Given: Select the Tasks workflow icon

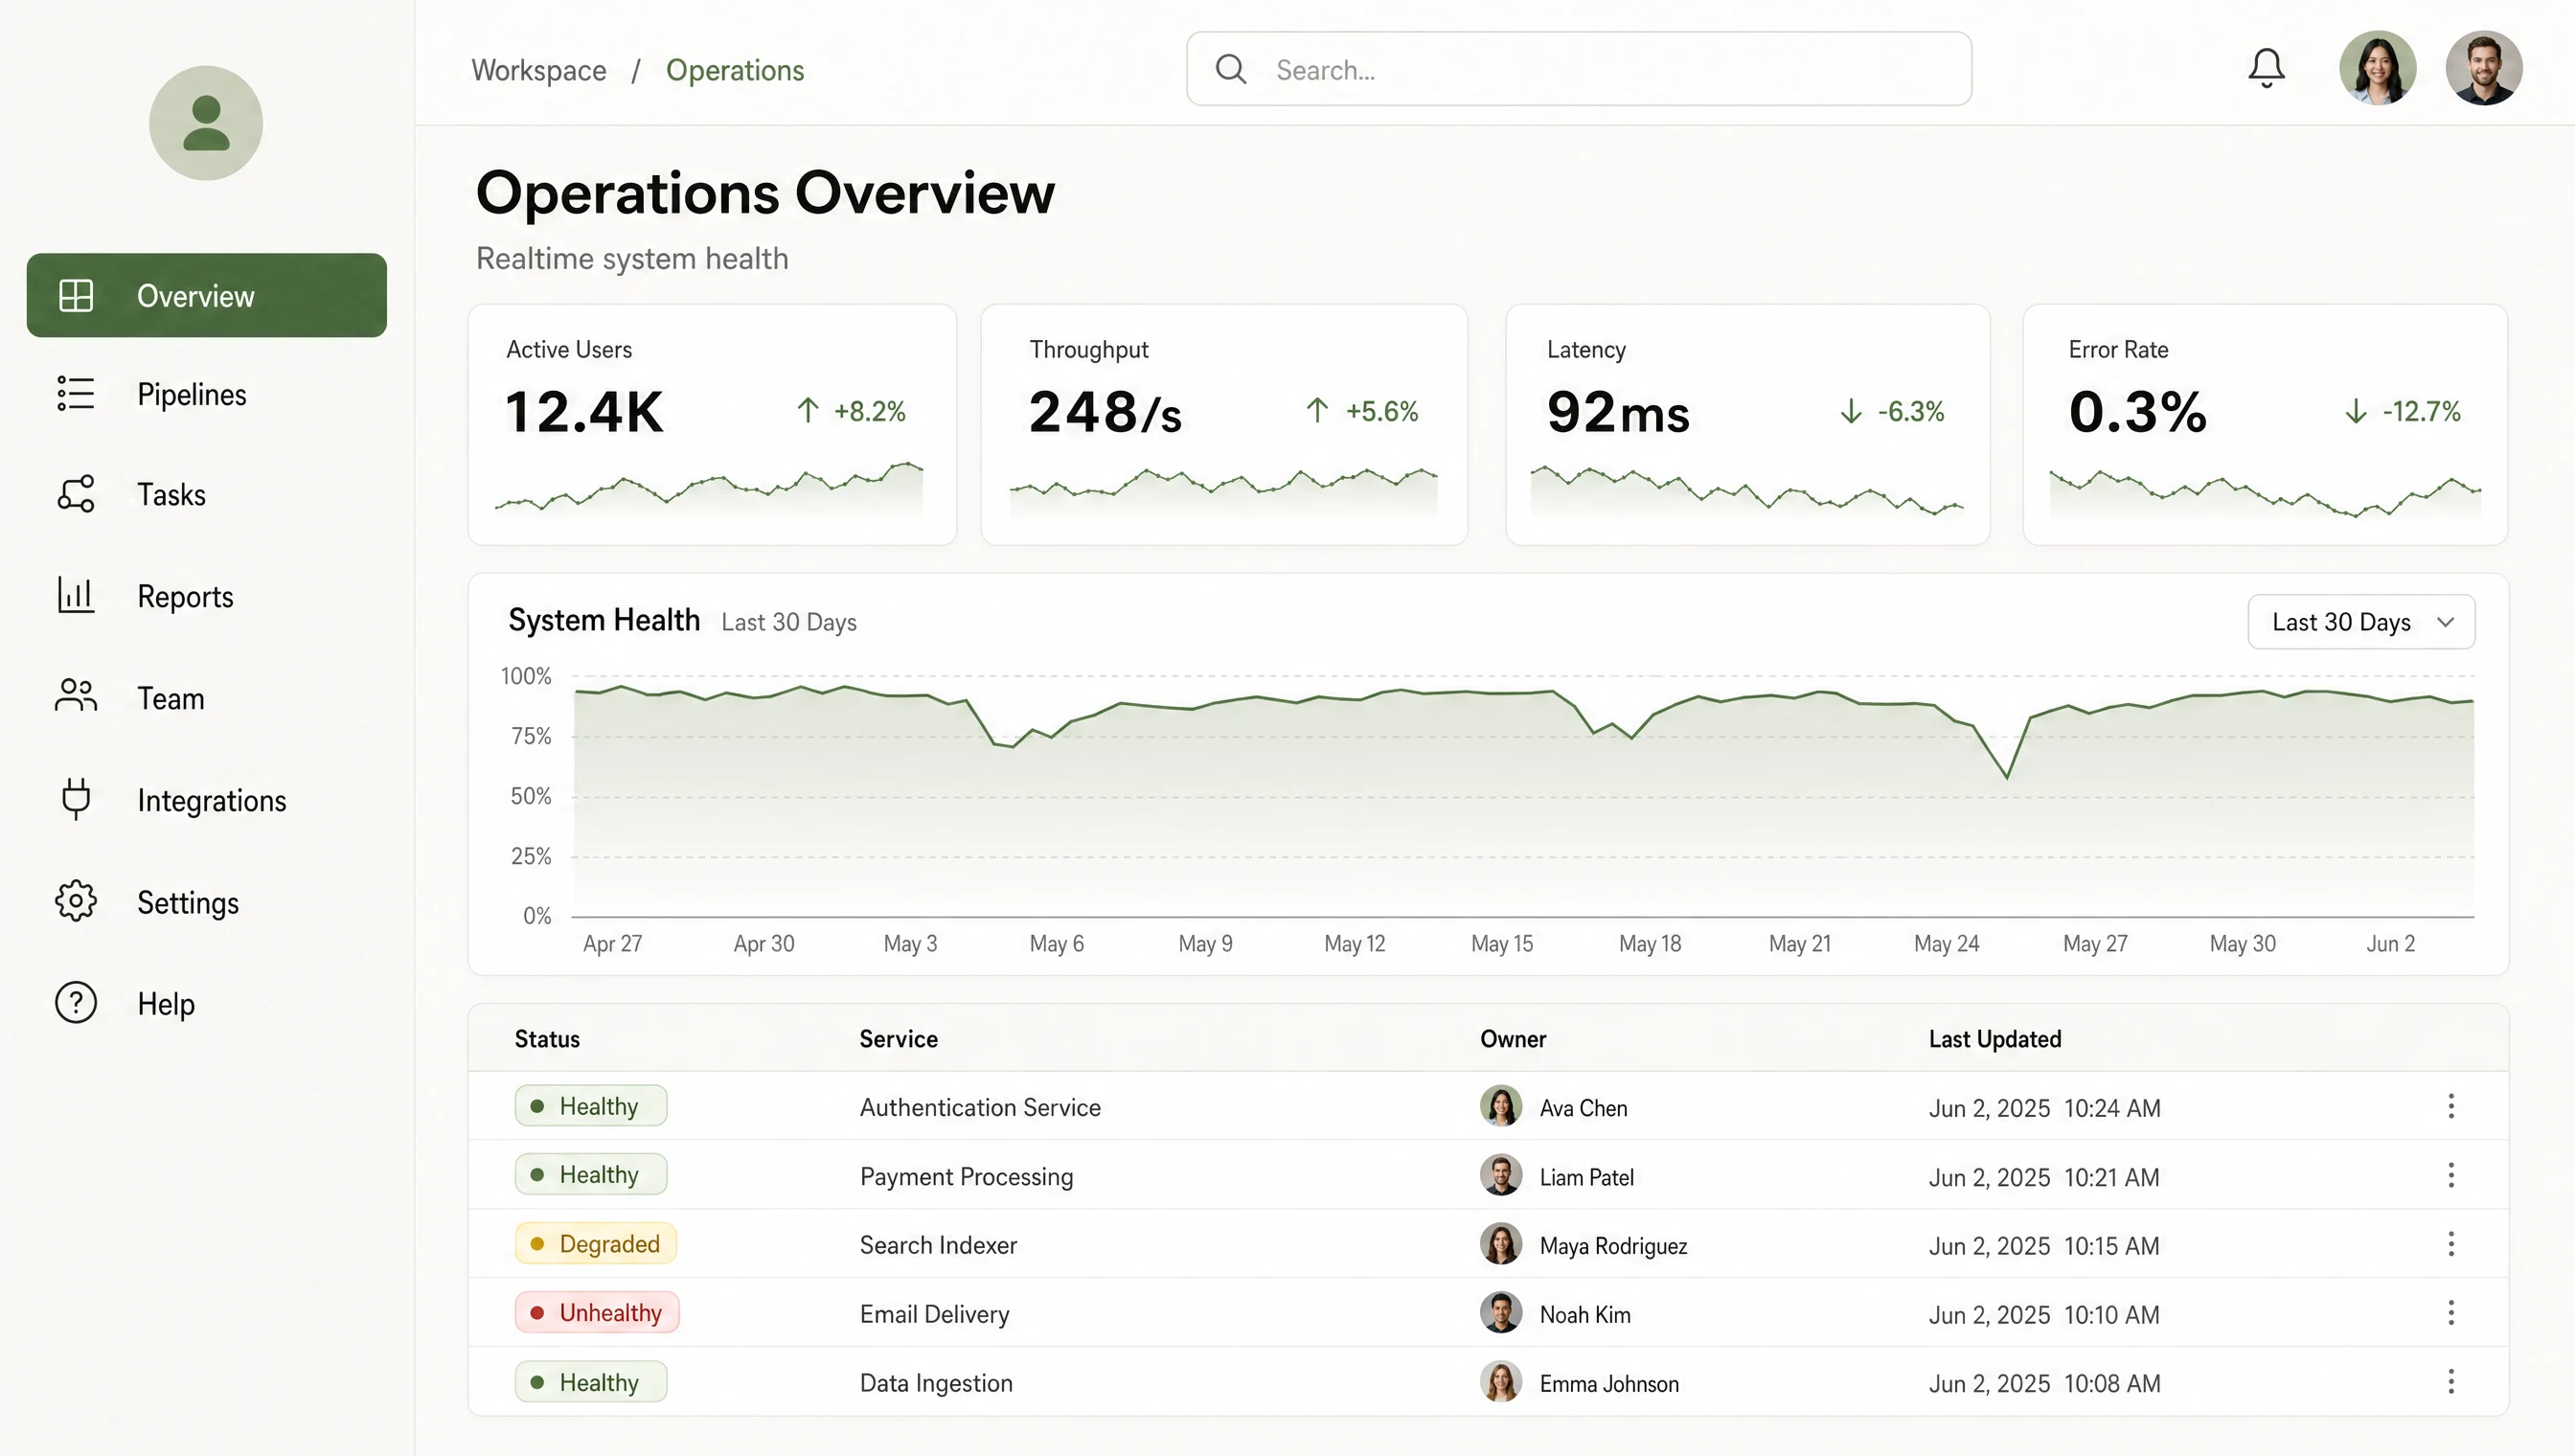Looking at the screenshot, I should pyautogui.click(x=75, y=494).
